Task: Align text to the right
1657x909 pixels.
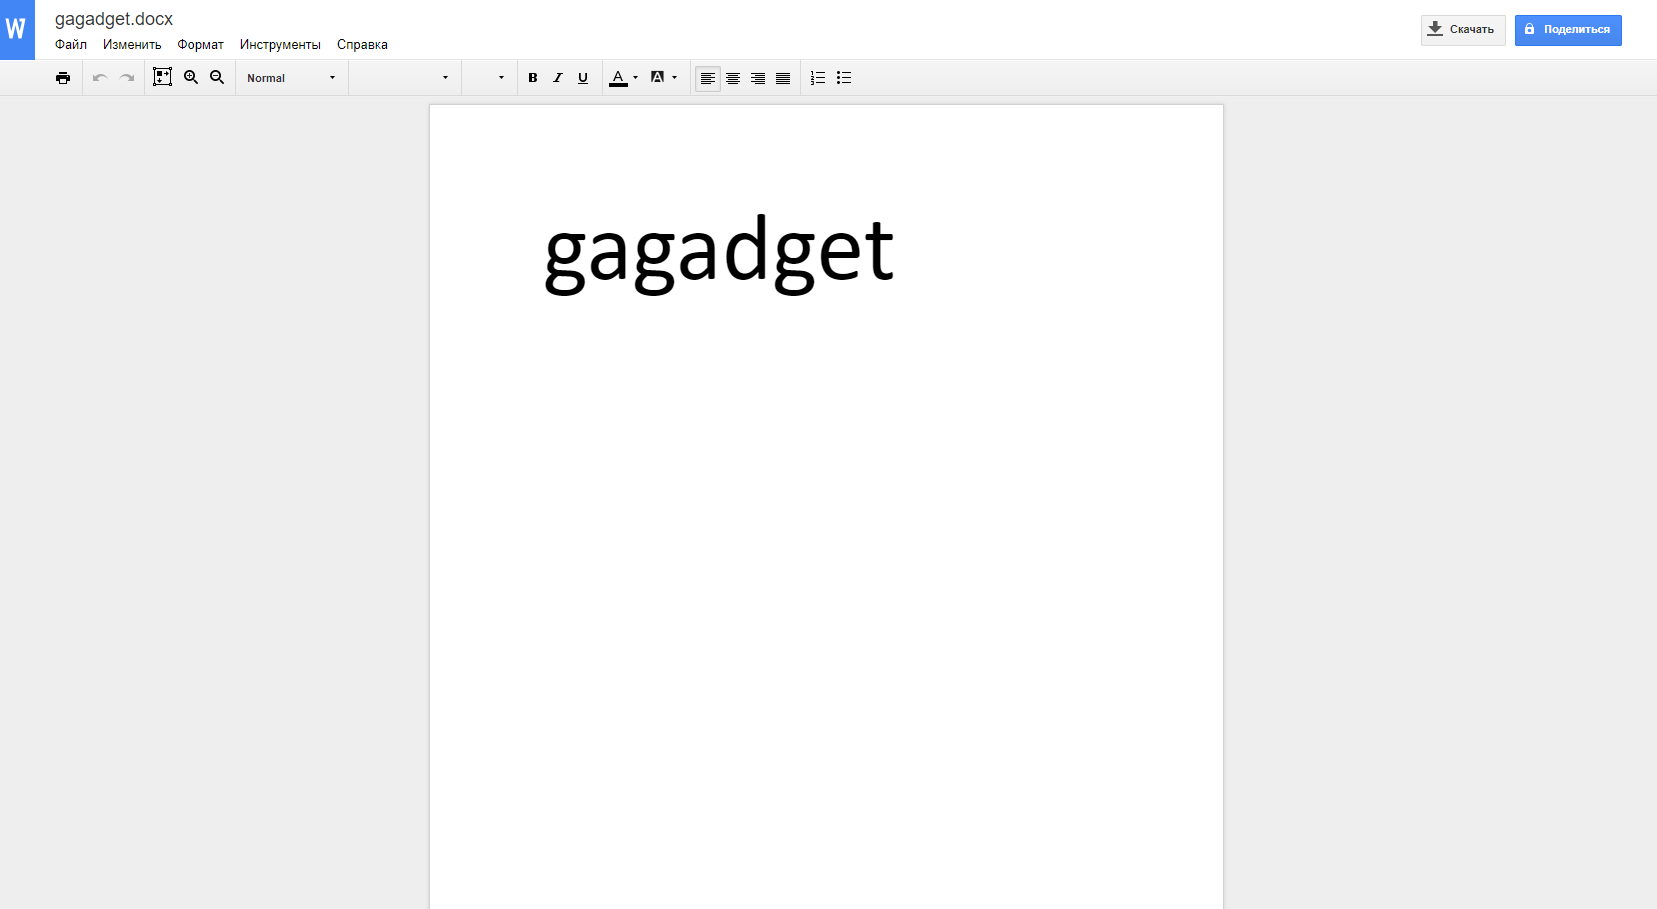Action: tap(758, 78)
